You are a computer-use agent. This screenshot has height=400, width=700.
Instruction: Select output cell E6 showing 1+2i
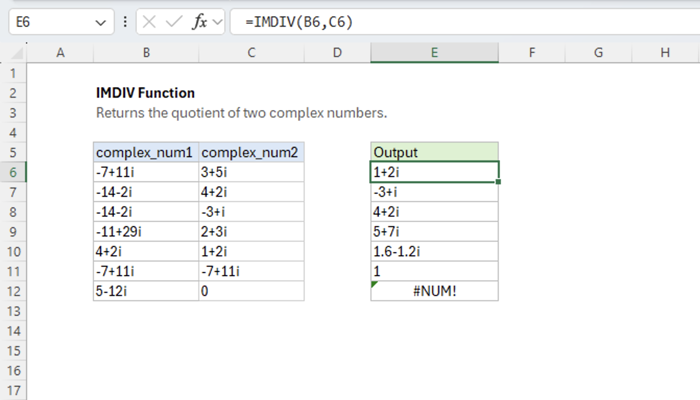click(434, 172)
